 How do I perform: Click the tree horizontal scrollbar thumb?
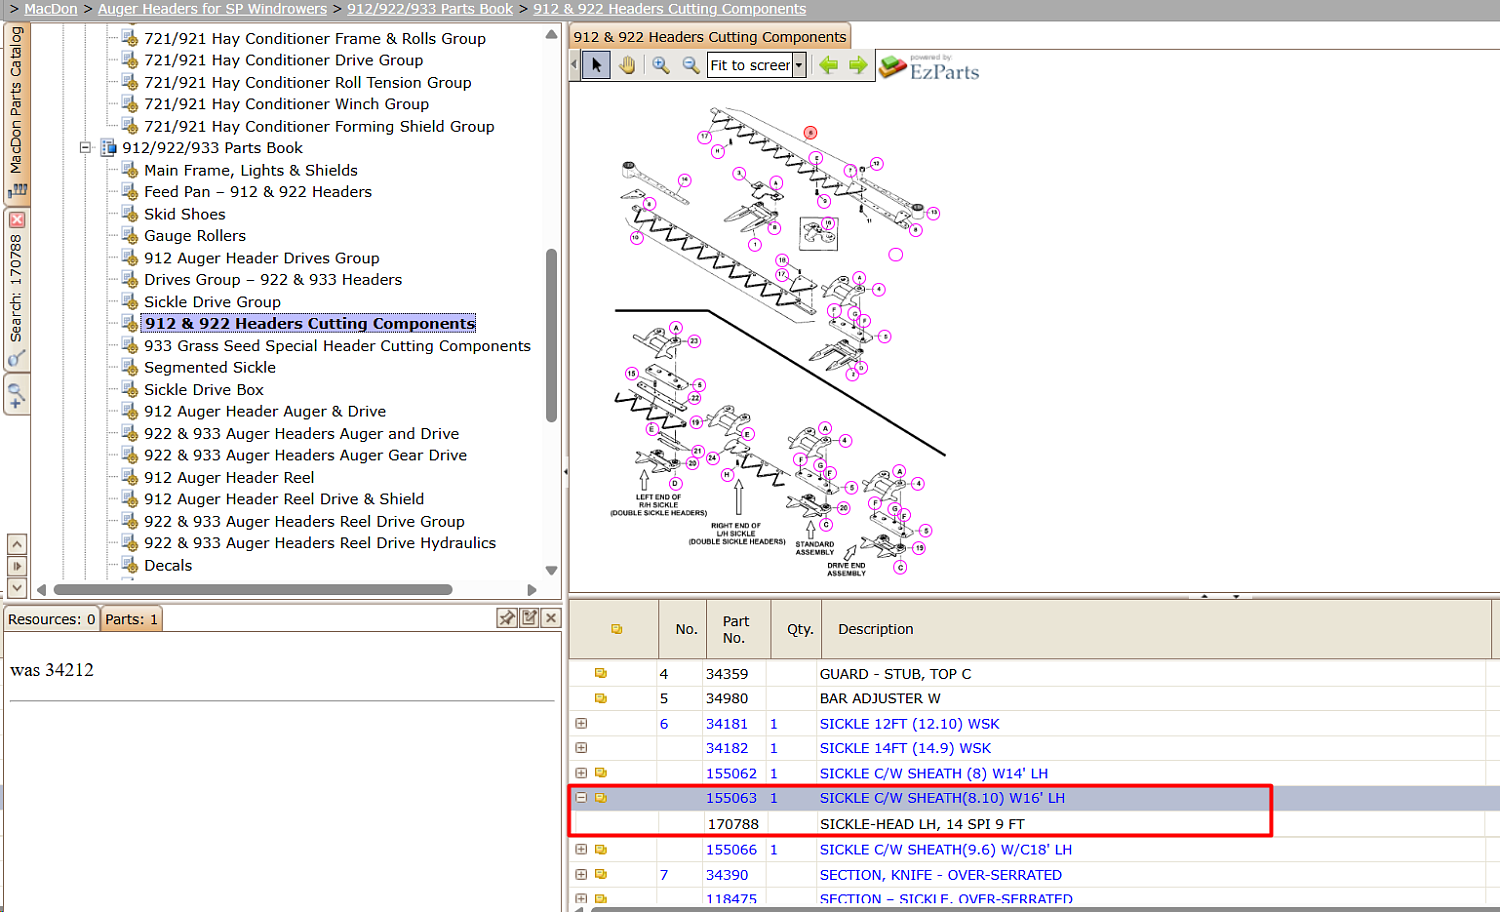[x=253, y=589]
